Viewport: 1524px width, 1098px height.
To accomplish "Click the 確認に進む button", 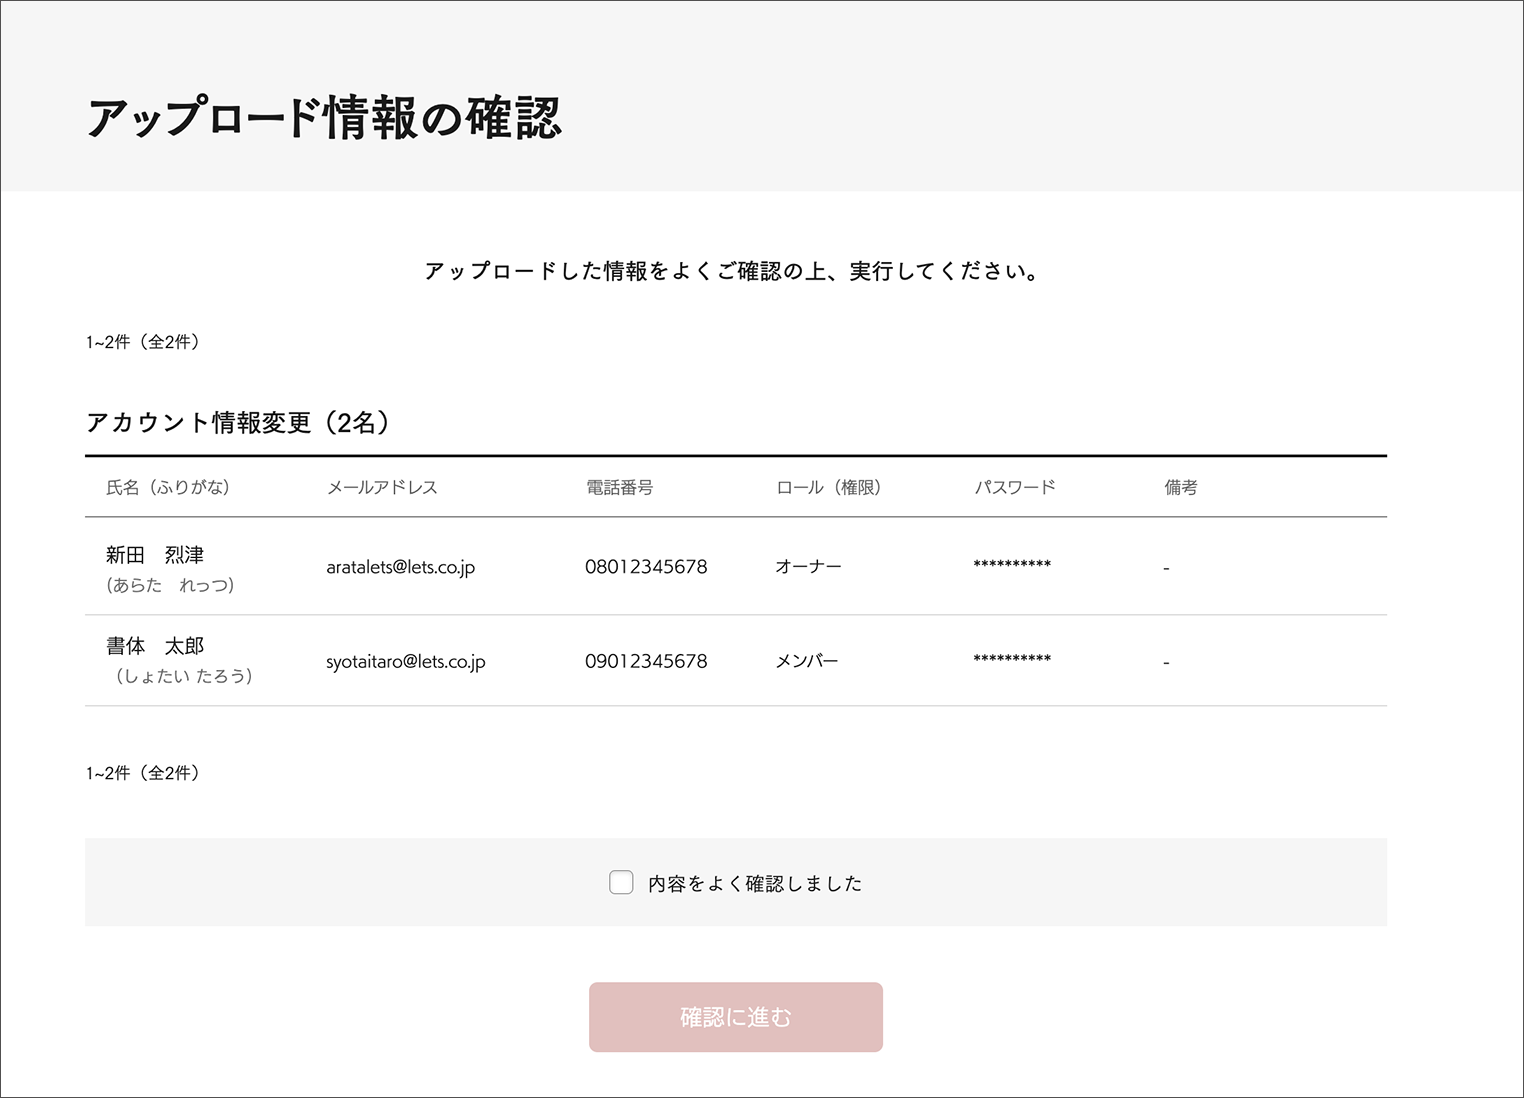I will pyautogui.click(x=735, y=1017).
